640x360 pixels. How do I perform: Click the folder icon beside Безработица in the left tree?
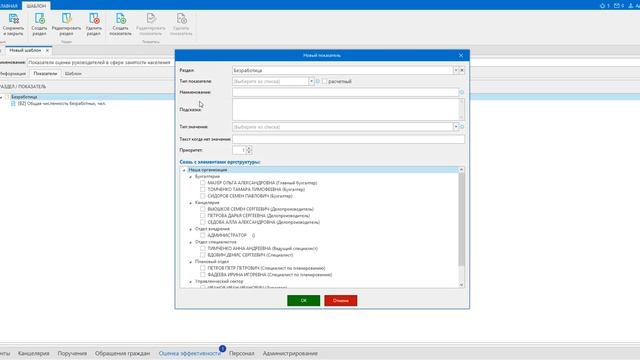pos(7,97)
